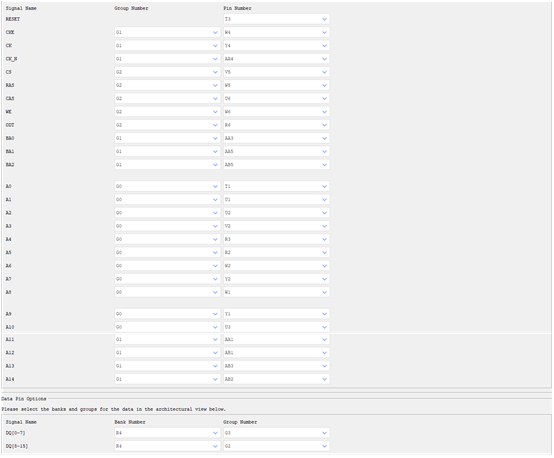Open the A10 Pin Number dropdown
This screenshot has width=554, height=458.
tap(276, 328)
